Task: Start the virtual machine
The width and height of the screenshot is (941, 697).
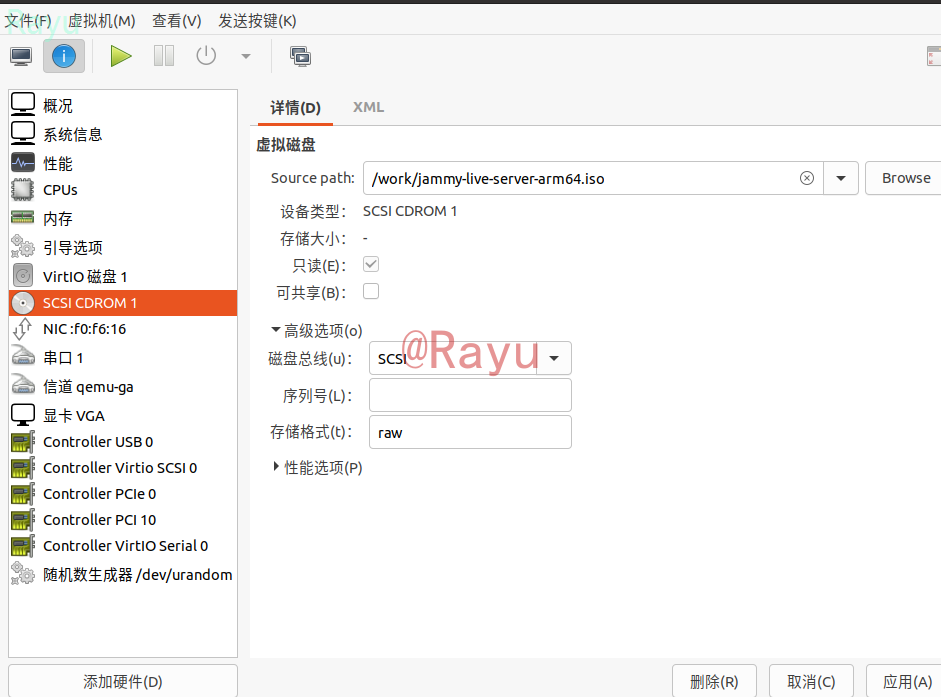Action: (x=121, y=56)
